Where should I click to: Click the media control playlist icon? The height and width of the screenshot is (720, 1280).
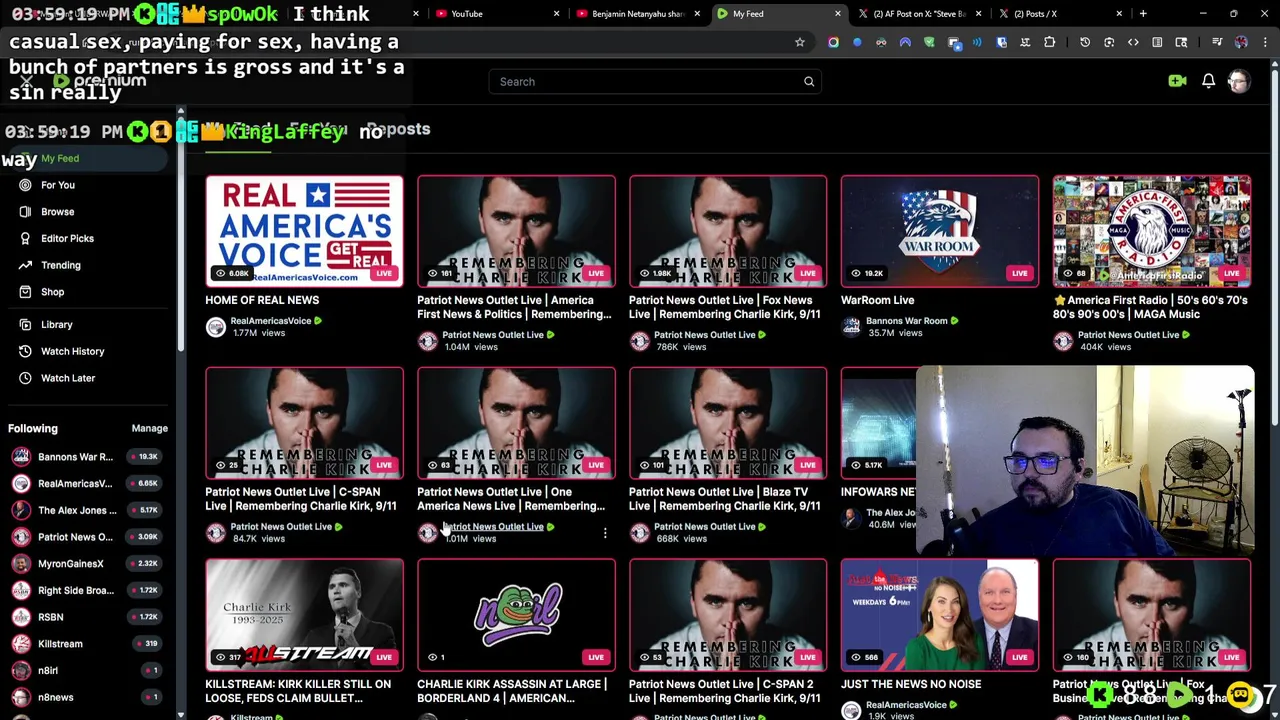pos(1217,42)
